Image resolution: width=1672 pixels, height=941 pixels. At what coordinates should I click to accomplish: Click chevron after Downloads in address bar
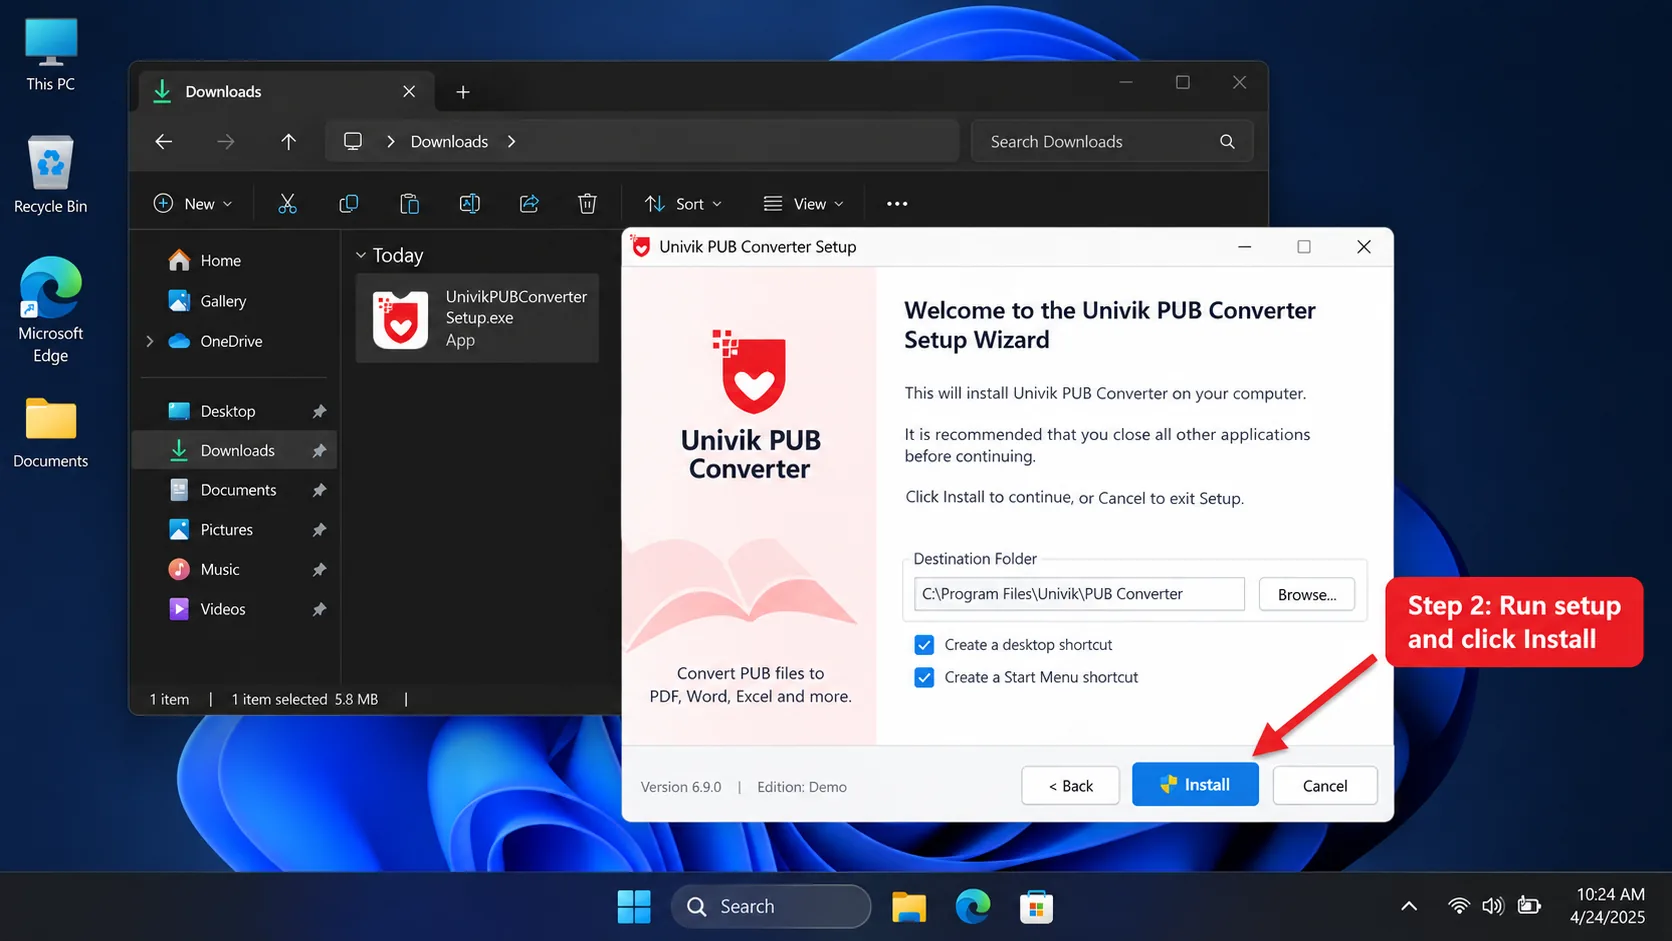click(511, 142)
